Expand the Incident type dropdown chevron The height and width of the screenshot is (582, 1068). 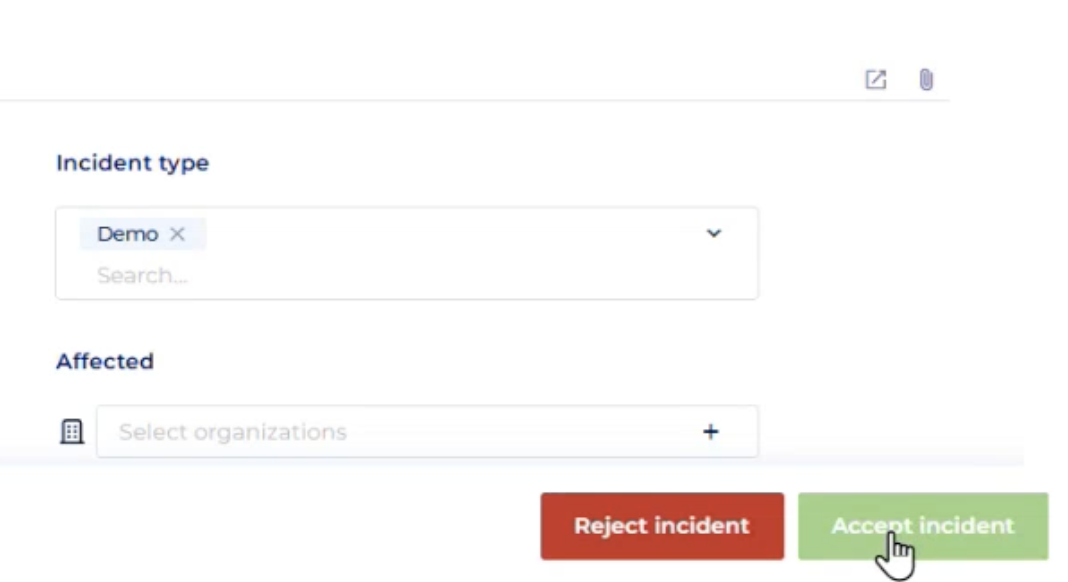pyautogui.click(x=714, y=233)
